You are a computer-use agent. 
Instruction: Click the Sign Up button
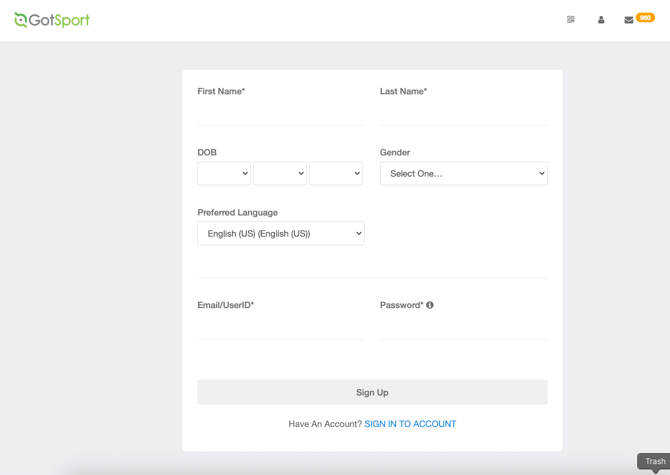click(x=372, y=392)
